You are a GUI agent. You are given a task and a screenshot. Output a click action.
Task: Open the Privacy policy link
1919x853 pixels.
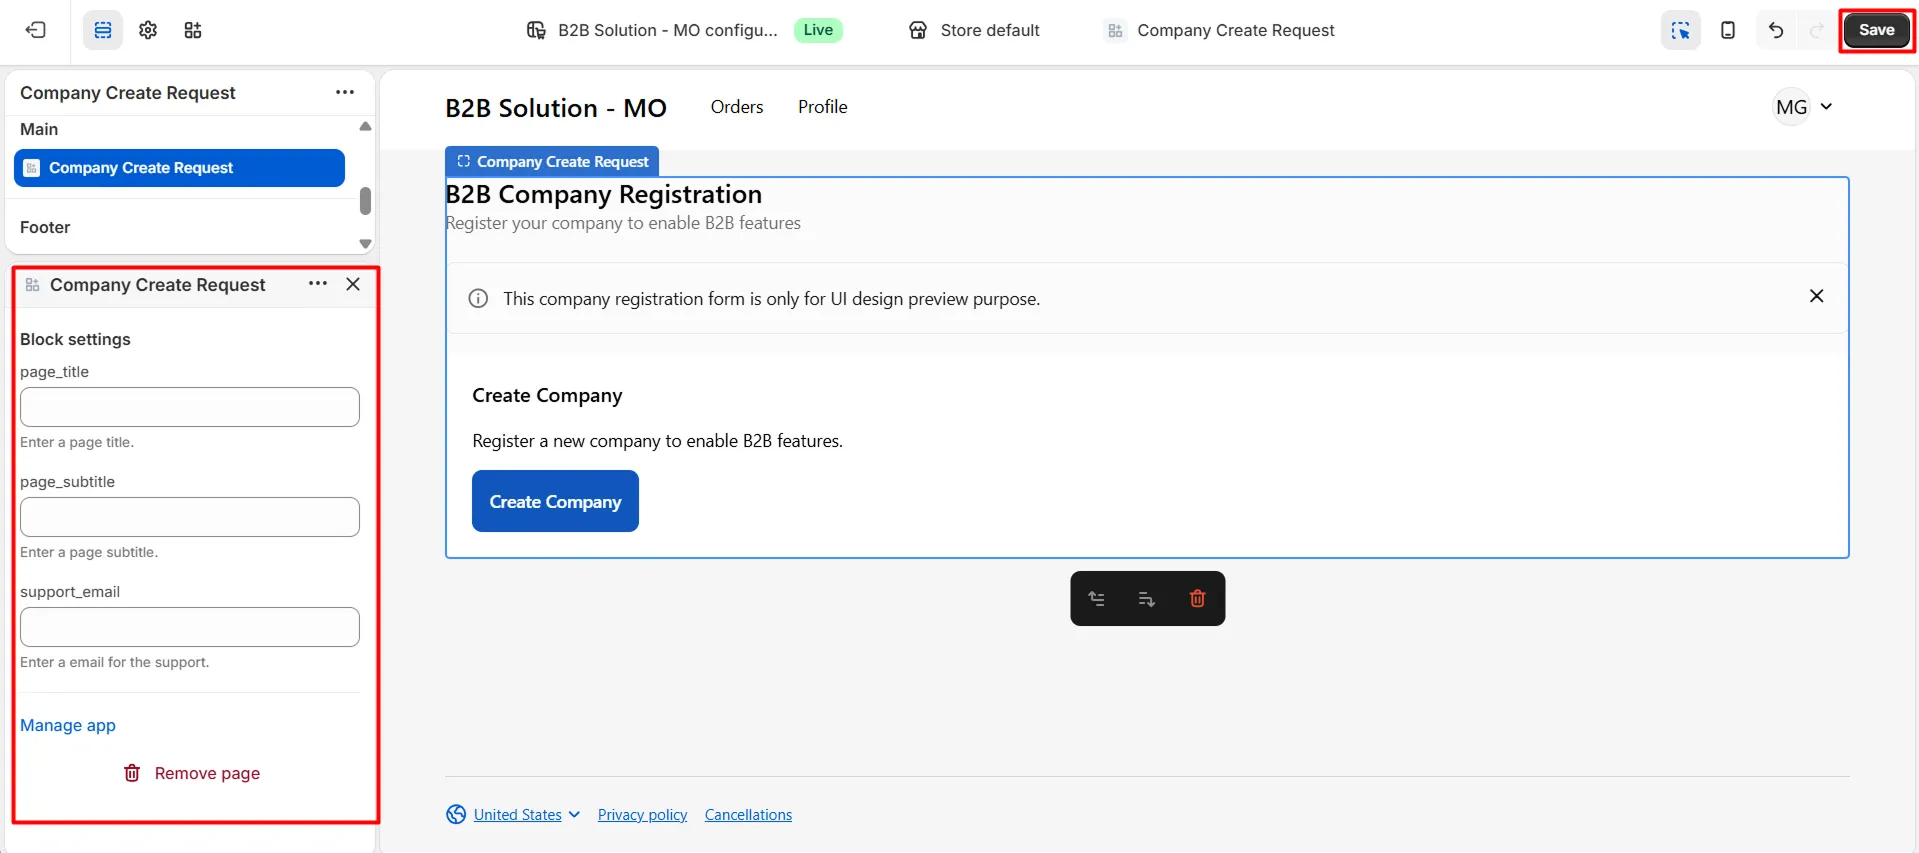[642, 815]
